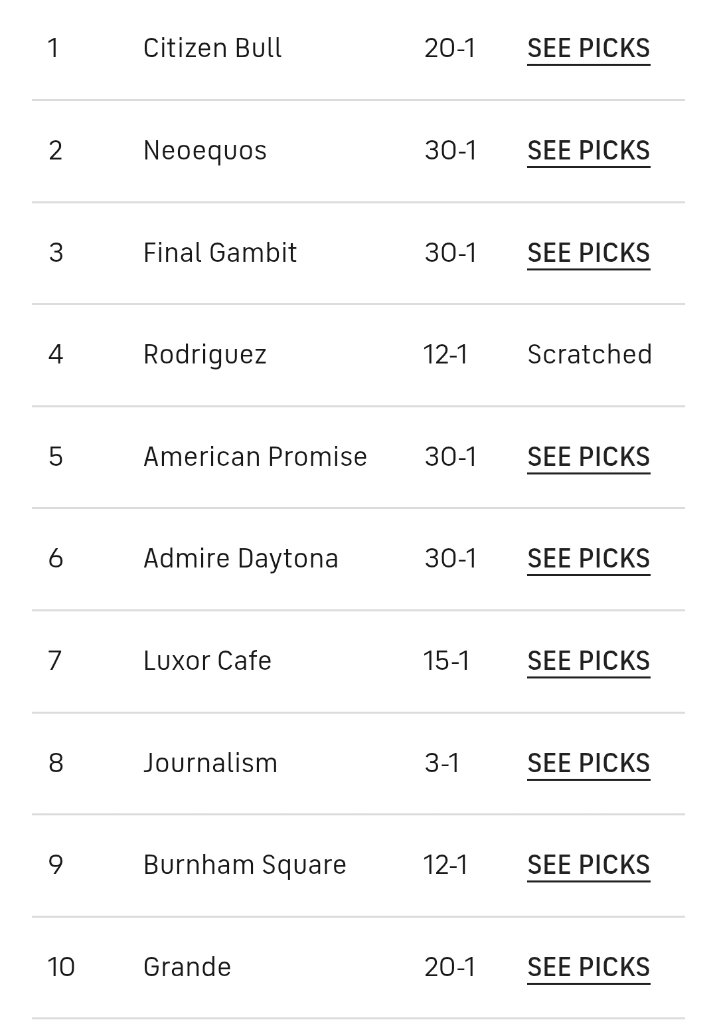Screen dimensions: 717x1024
Task: View picks for Grande
Action: [x=588, y=966]
